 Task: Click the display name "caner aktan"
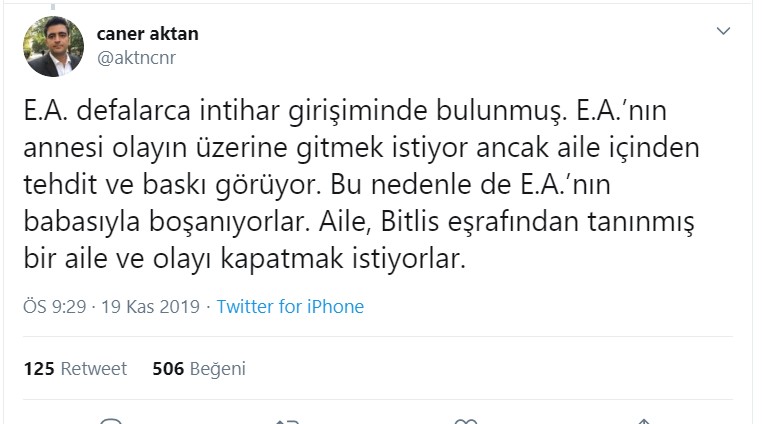[x=147, y=33]
